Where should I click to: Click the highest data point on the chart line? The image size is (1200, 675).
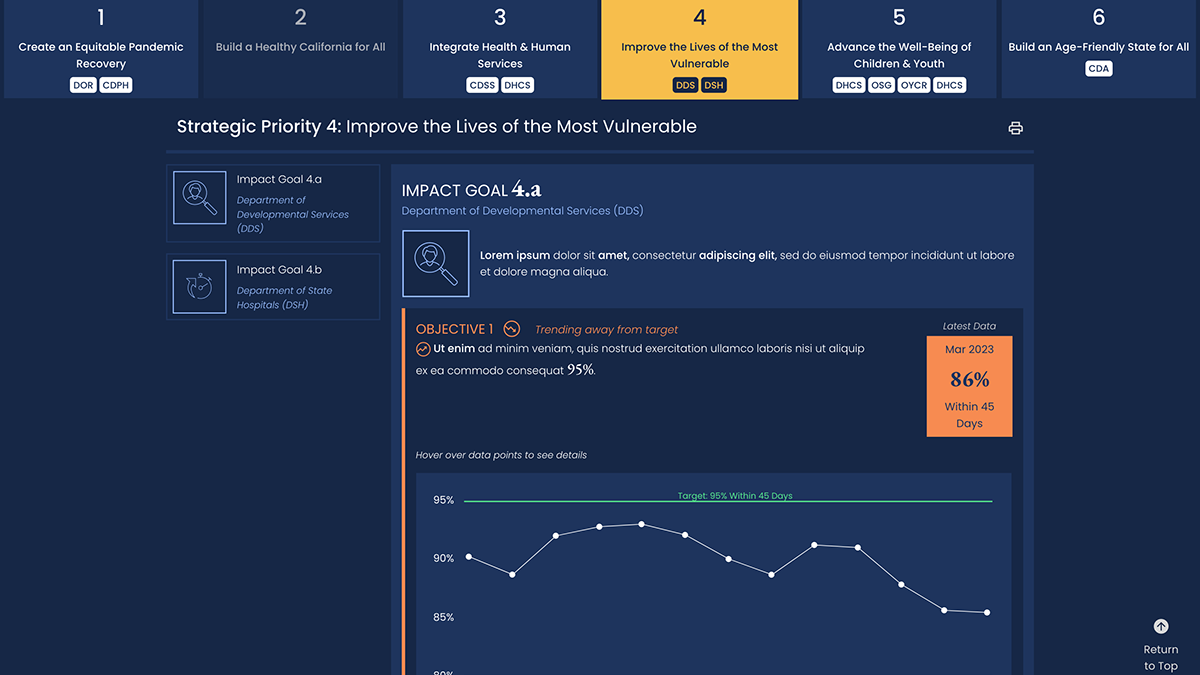[642, 524]
